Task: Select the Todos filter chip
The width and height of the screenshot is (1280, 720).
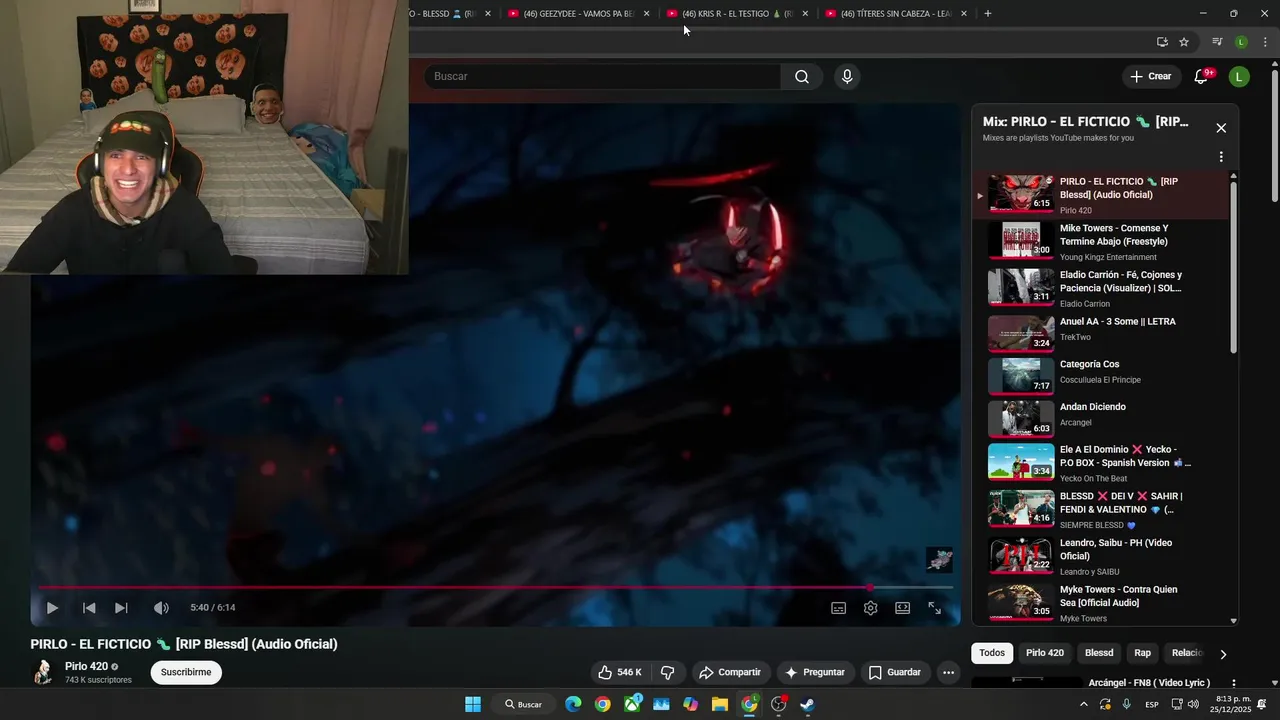Action: tap(992, 653)
